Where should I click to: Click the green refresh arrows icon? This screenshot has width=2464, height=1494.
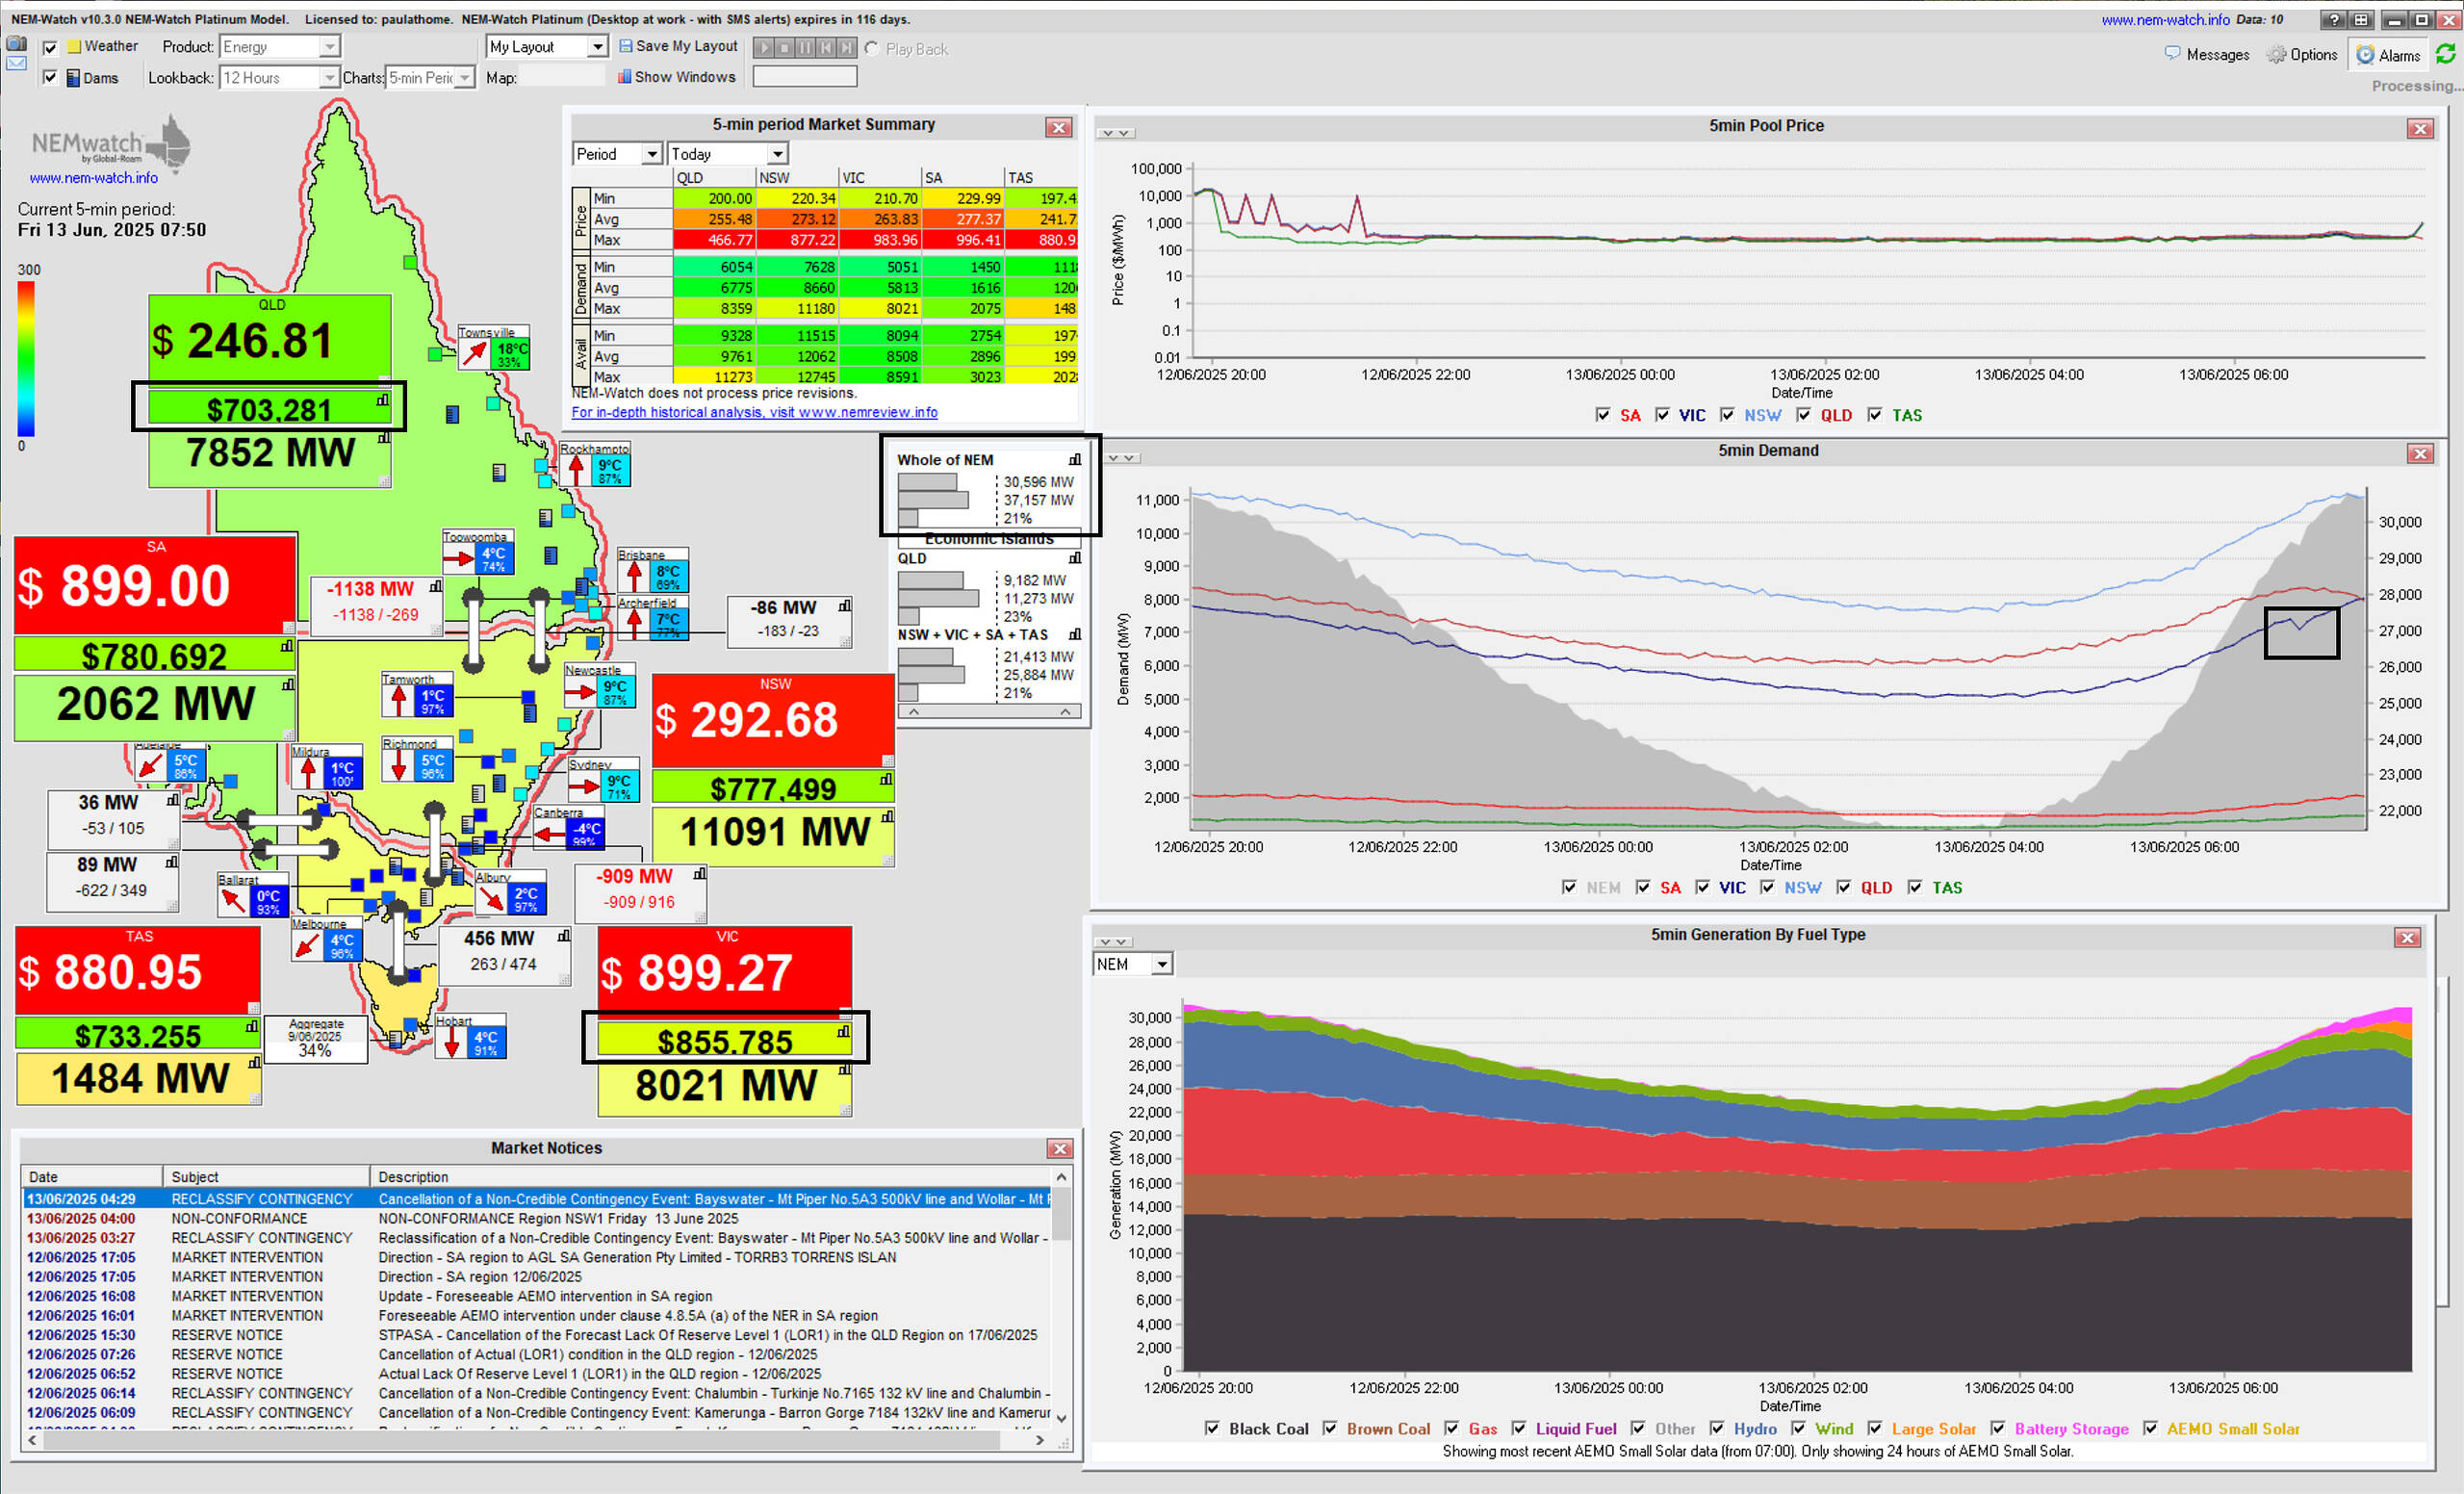click(x=2446, y=54)
